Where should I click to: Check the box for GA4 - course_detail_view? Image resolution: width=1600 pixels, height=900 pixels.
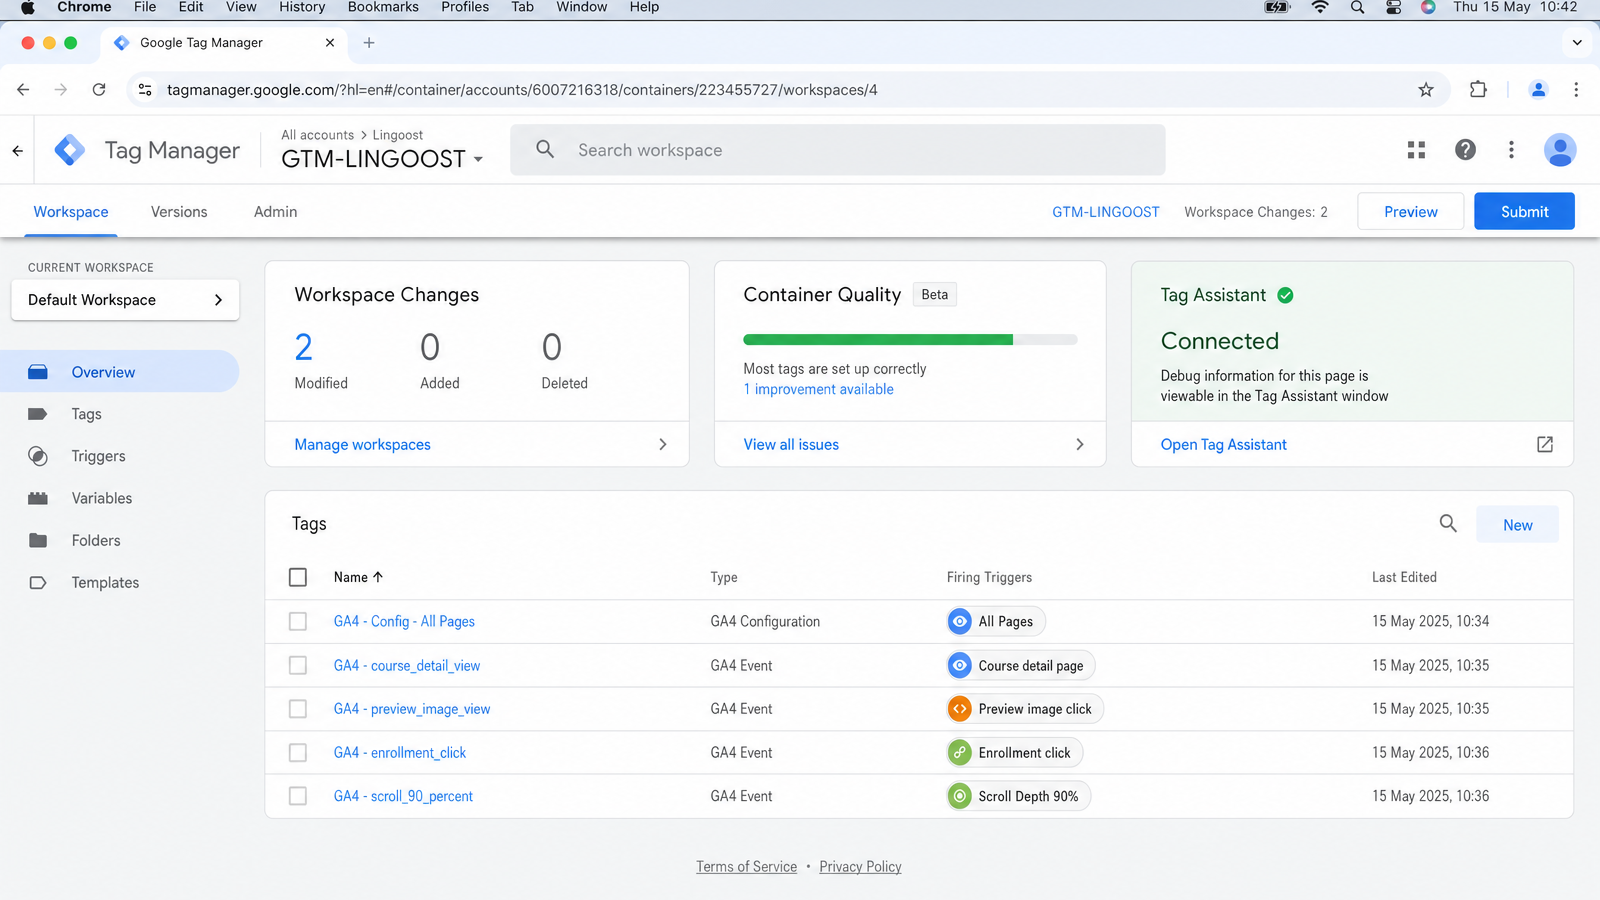click(x=298, y=665)
